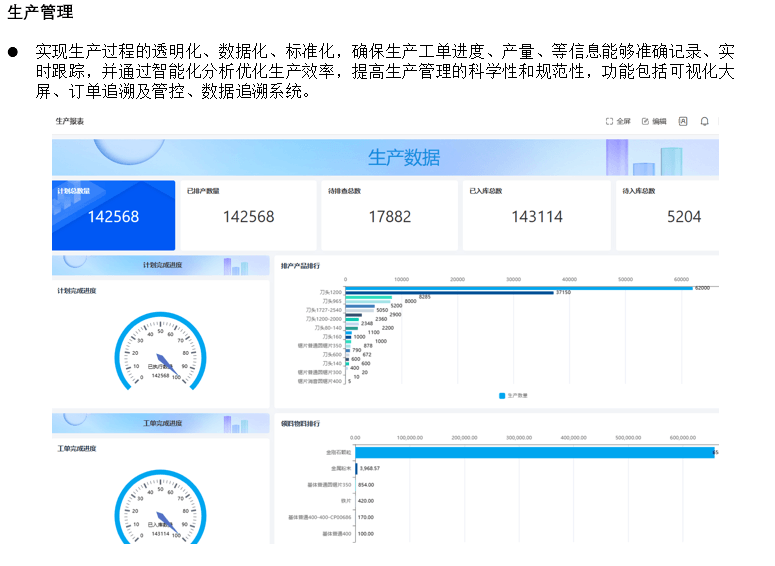Open the user profile icon in header
Image resolution: width=775 pixels, height=566 pixels.
pos(683,121)
